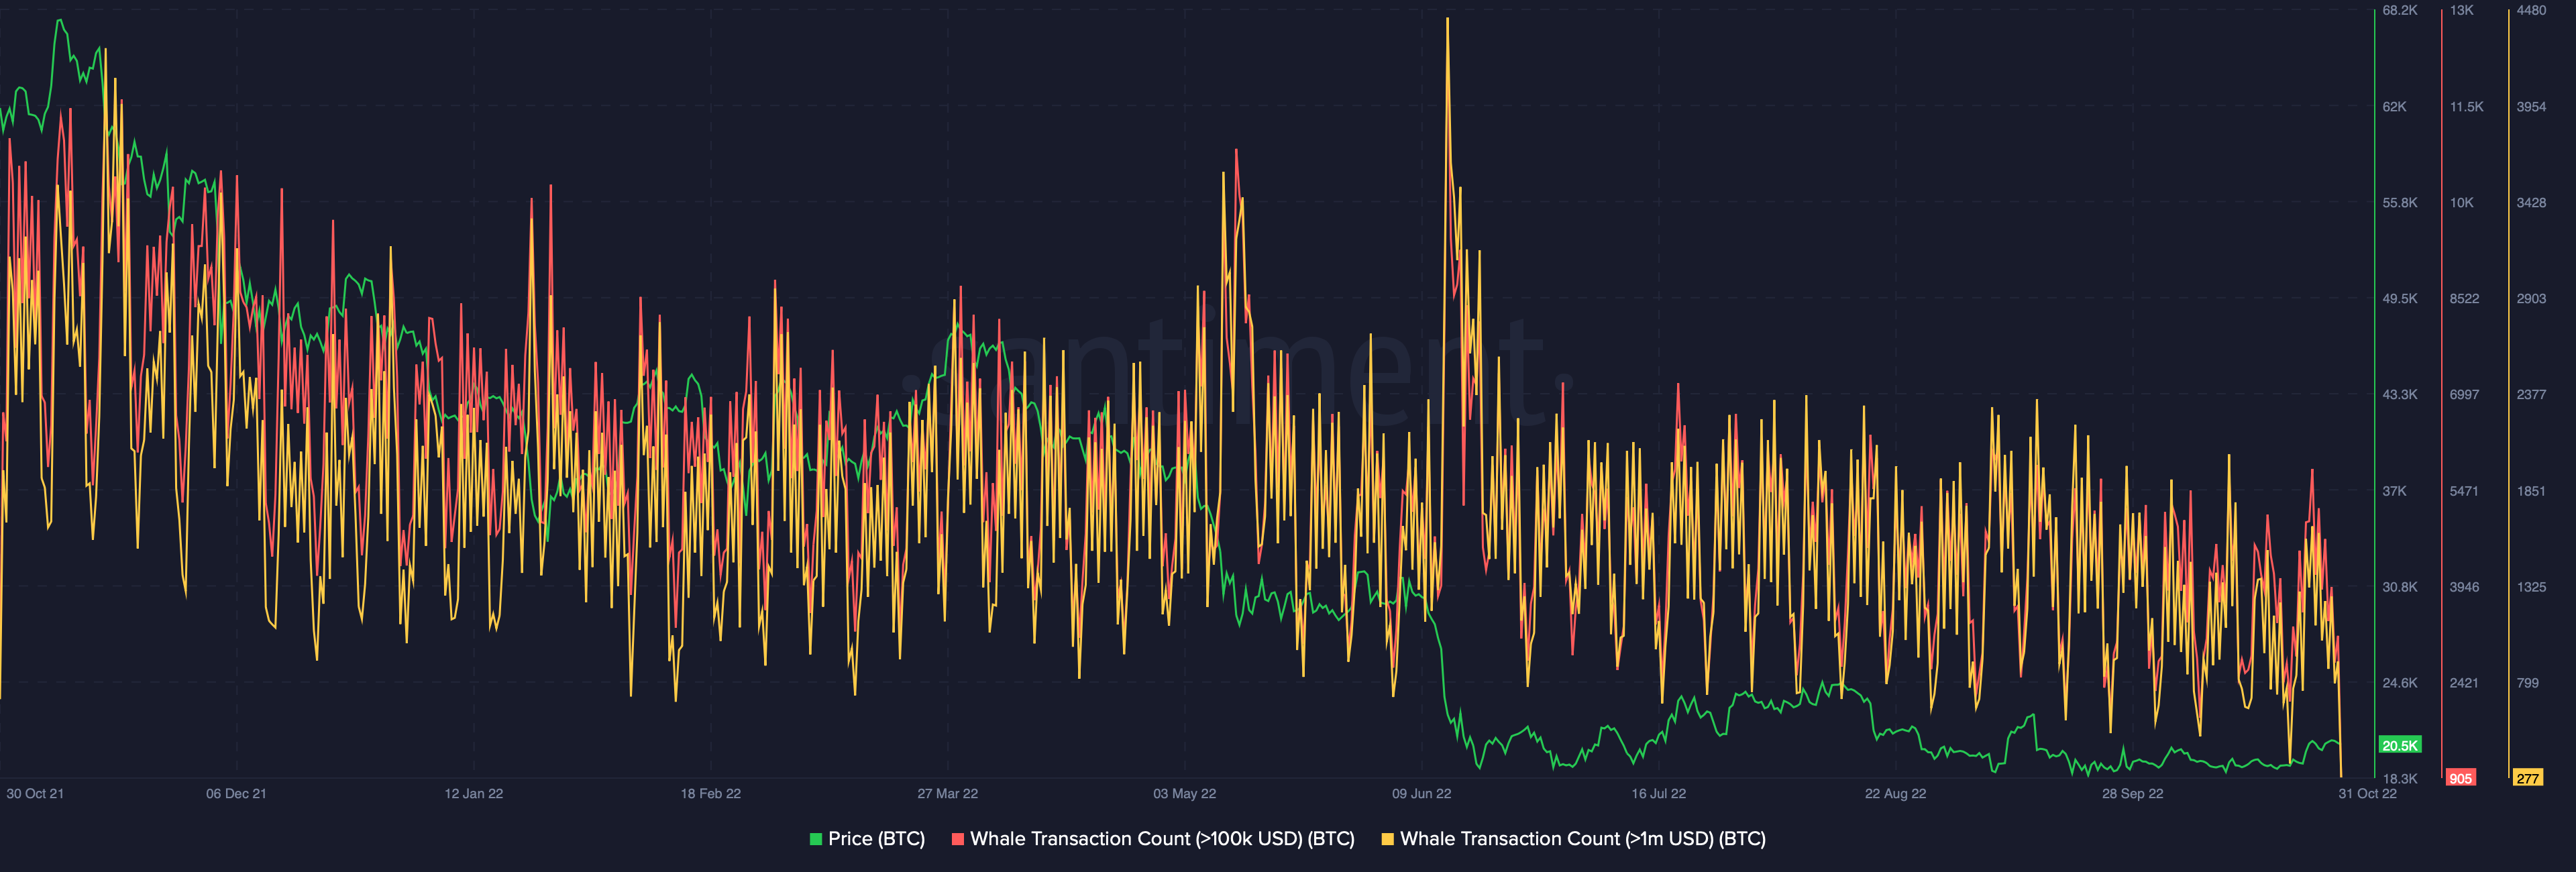The width and height of the screenshot is (2576, 872).
Task: Click the green Price (BTC) legend swatch
Action: (x=815, y=839)
